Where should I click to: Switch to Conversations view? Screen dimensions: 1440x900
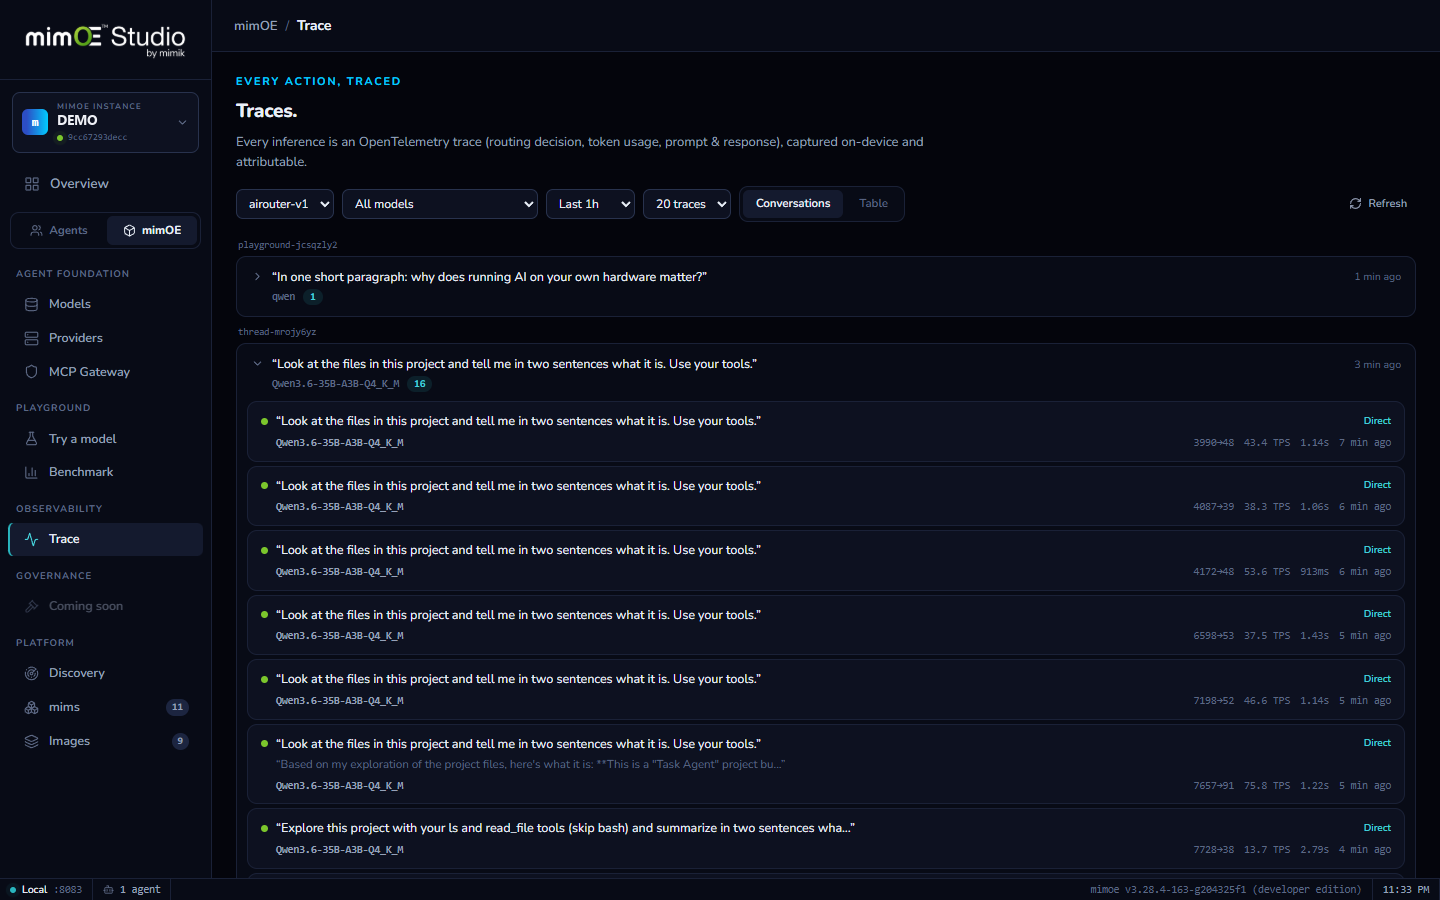tap(793, 204)
